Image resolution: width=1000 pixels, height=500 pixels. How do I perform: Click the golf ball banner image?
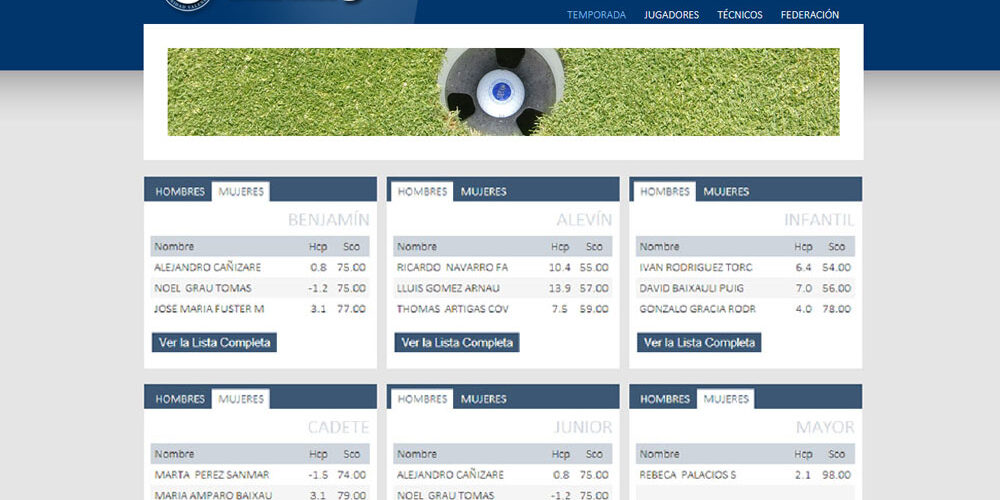click(503, 92)
